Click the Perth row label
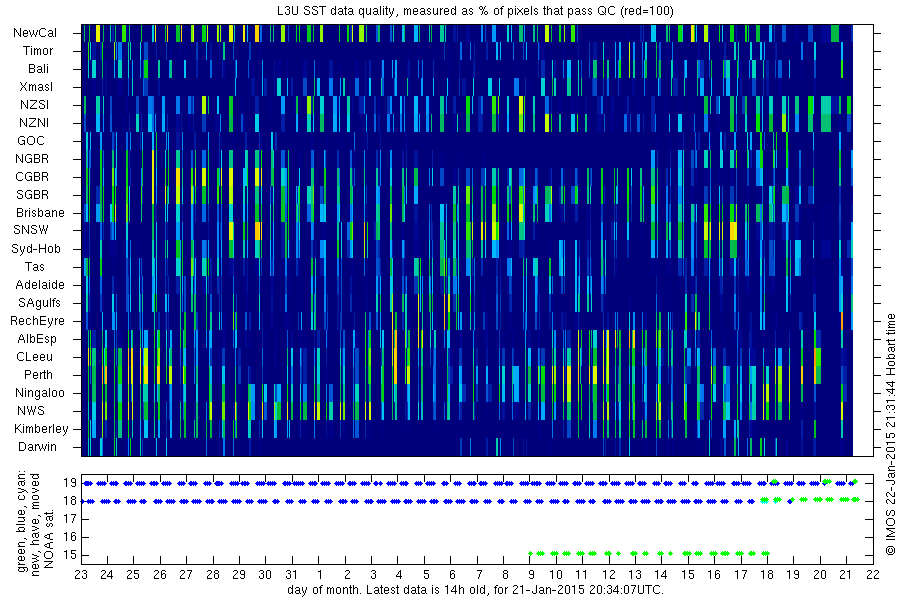The width and height of the screenshot is (900, 600). point(38,374)
